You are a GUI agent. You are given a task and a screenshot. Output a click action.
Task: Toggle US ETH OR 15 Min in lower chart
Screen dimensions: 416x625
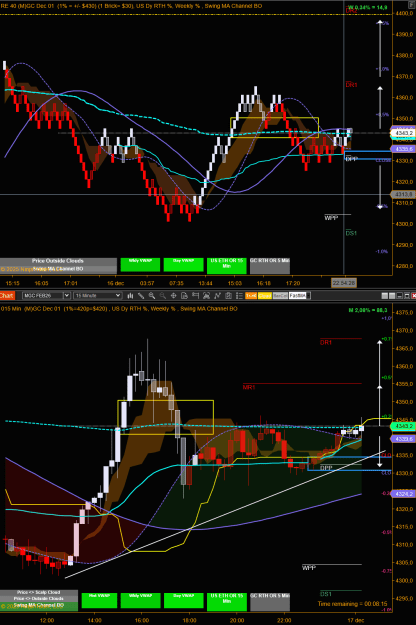(227, 601)
